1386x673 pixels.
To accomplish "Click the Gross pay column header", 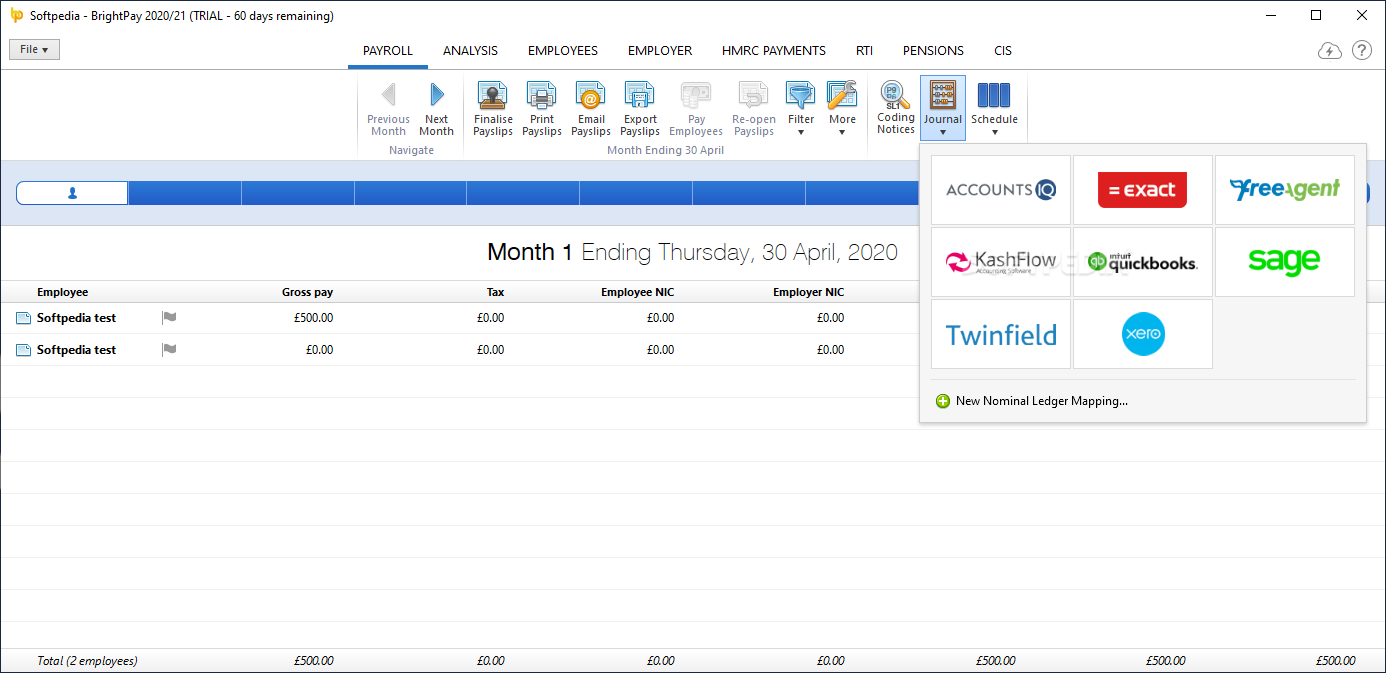I will click(x=307, y=292).
